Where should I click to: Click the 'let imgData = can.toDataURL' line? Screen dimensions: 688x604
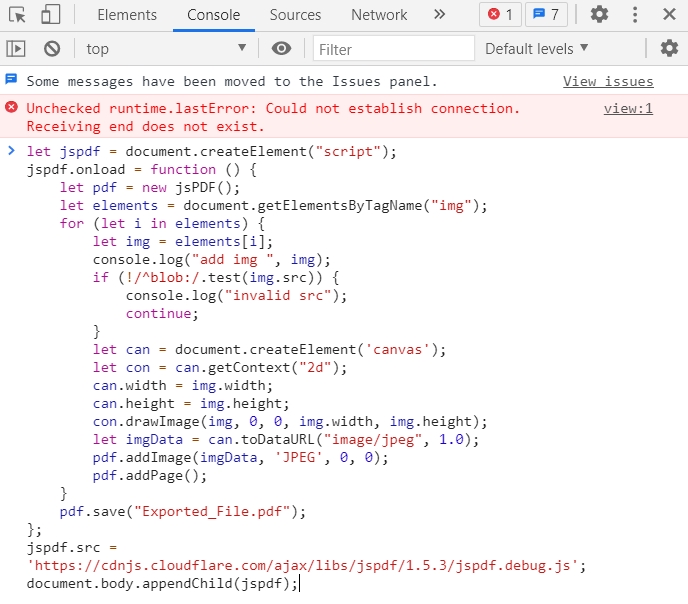(286, 440)
